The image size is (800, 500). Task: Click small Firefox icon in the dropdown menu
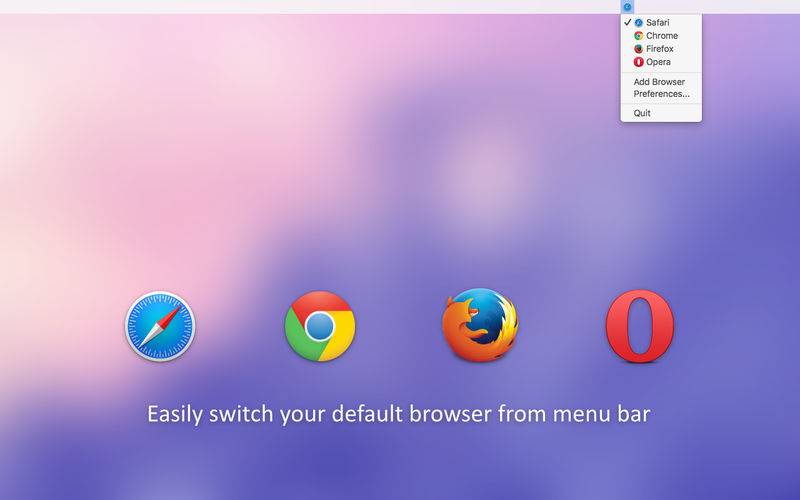(639, 48)
